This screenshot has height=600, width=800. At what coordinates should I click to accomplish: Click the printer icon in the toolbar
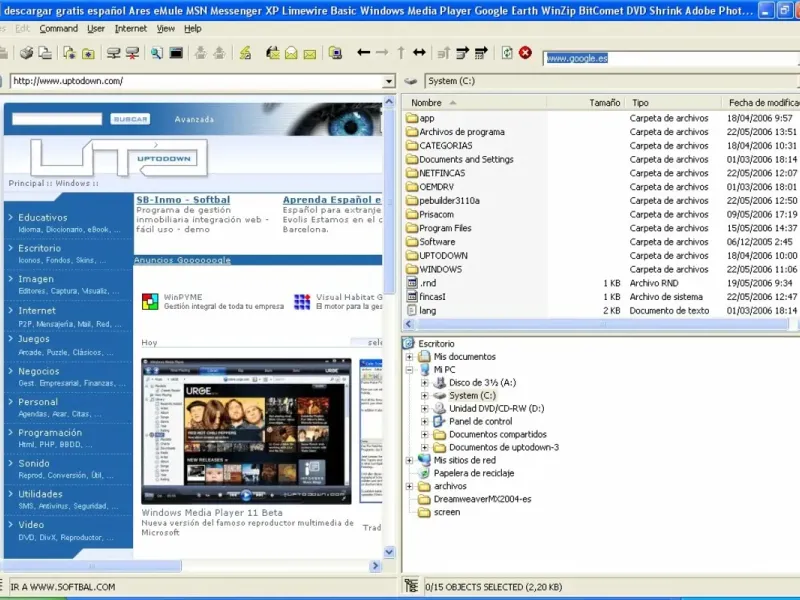pyautogui.click(x=26, y=53)
